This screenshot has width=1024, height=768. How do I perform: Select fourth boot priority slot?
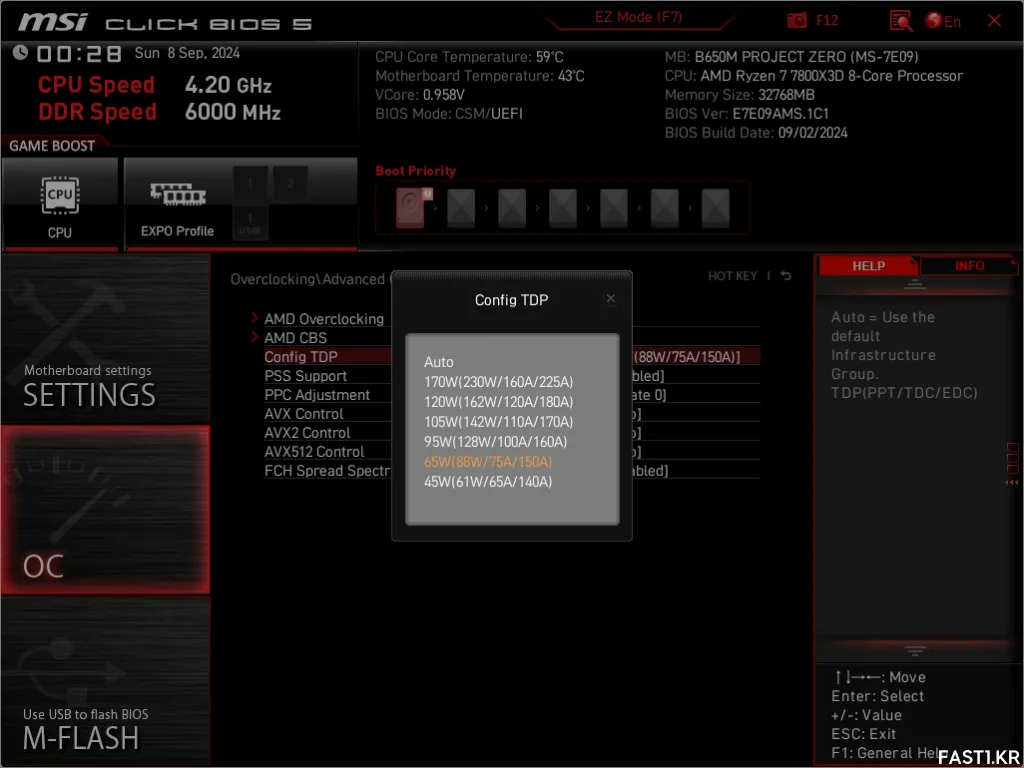coord(563,208)
